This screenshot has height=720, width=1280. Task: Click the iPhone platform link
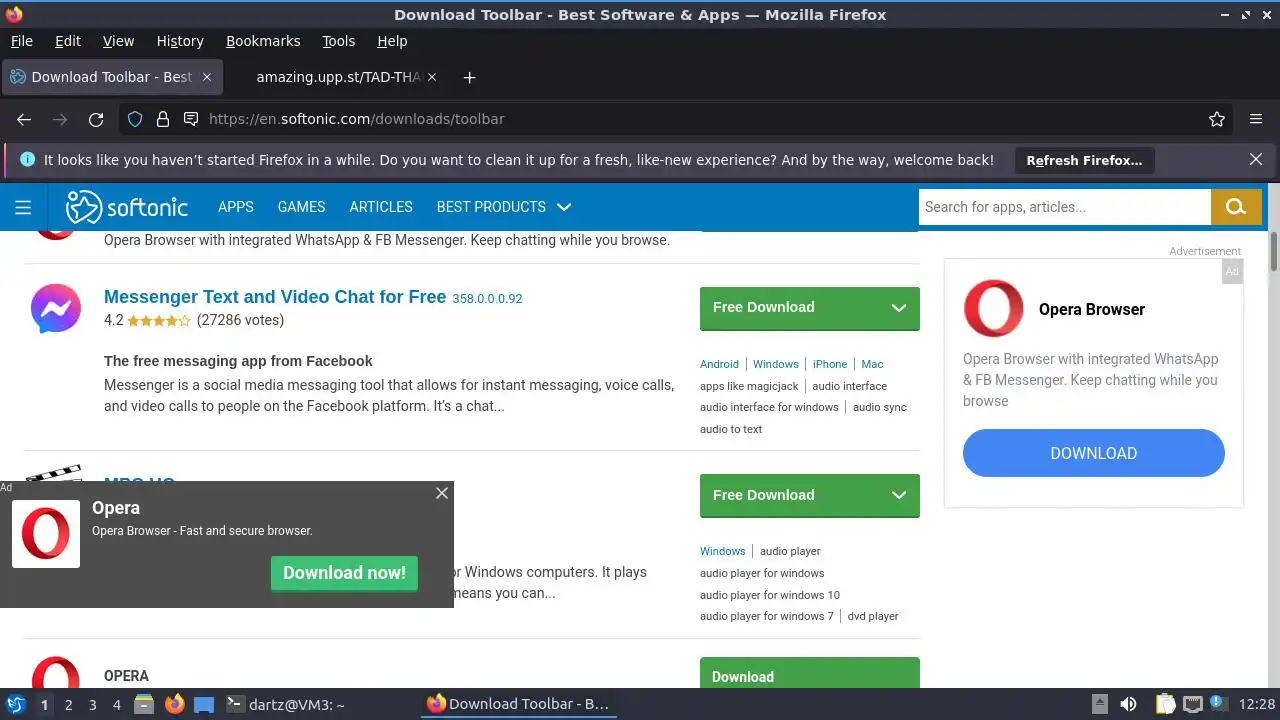click(830, 364)
